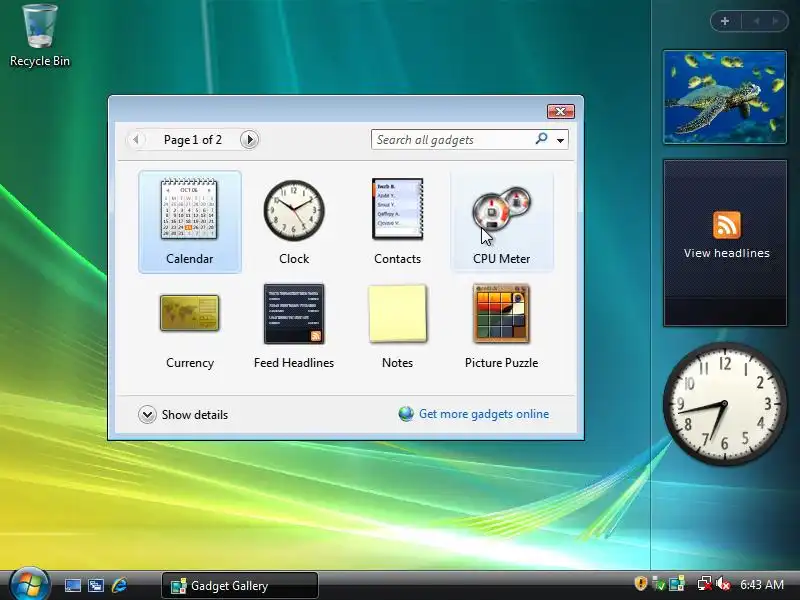
Task: Select the Contacts gadget icon
Action: coord(397,209)
